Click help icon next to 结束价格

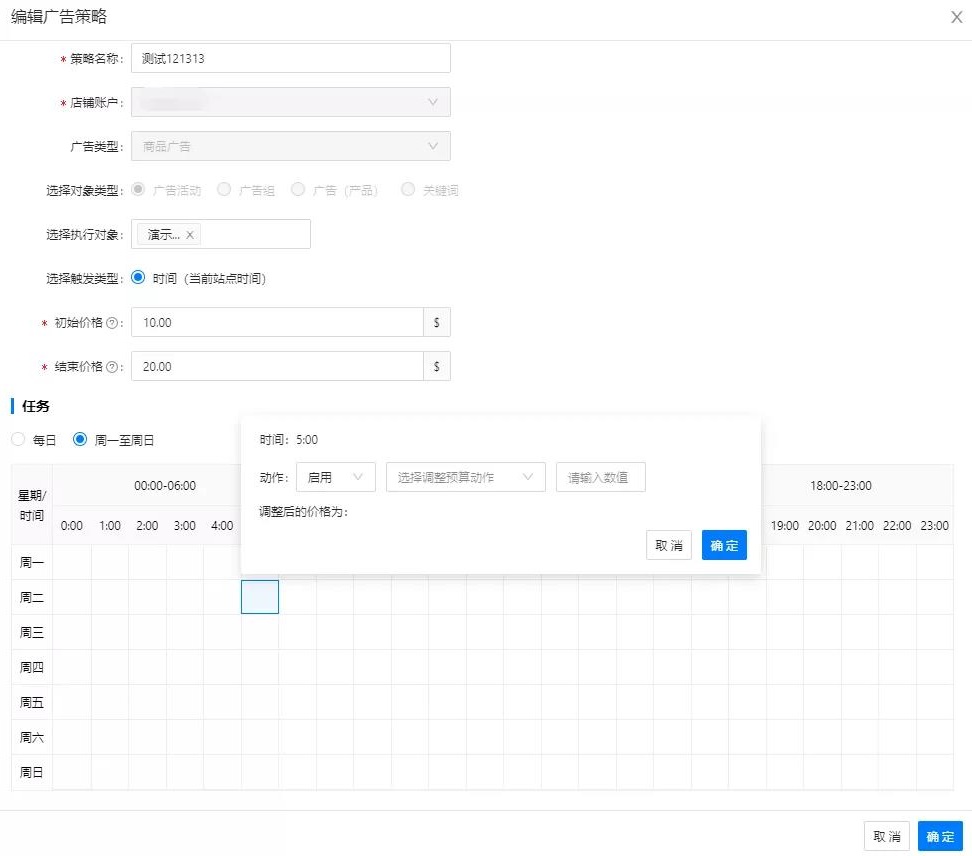112,367
